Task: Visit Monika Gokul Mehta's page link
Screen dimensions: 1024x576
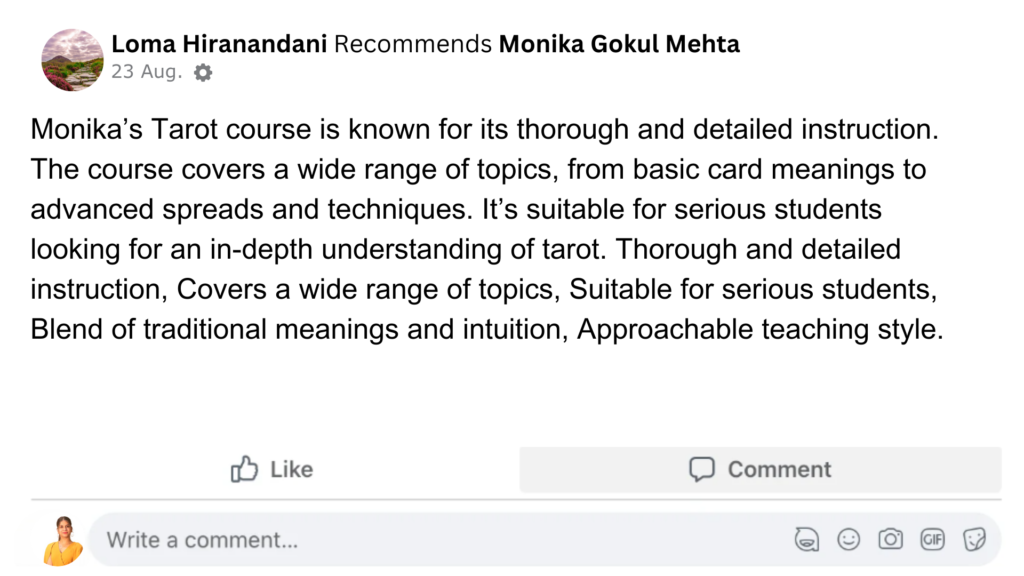Action: 619,44
